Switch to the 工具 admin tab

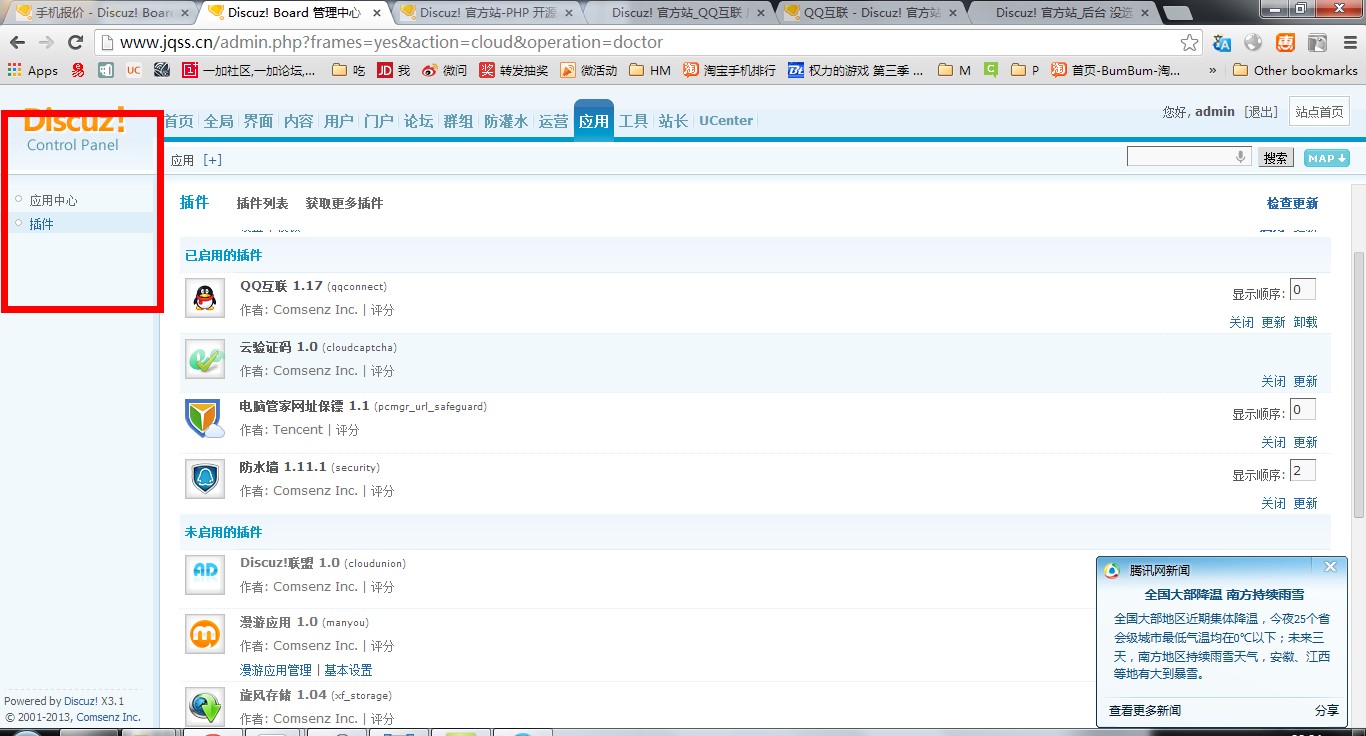coord(633,121)
